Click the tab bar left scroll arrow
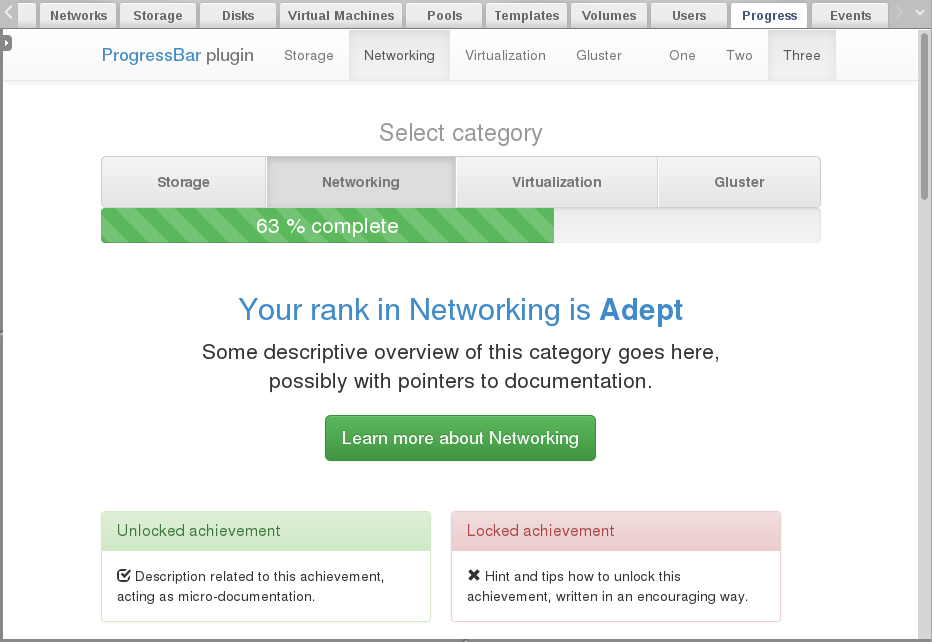The width and height of the screenshot is (932, 642). [8, 14]
